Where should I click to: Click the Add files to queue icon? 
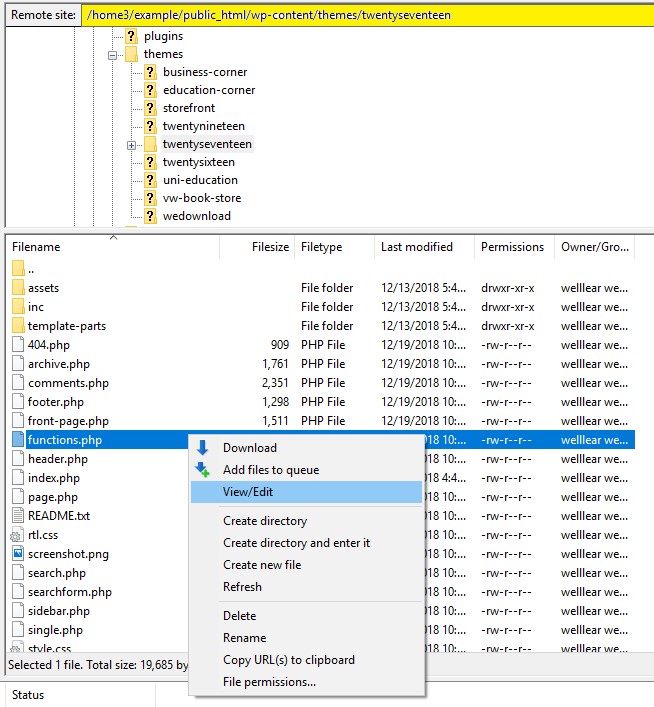[x=203, y=470]
